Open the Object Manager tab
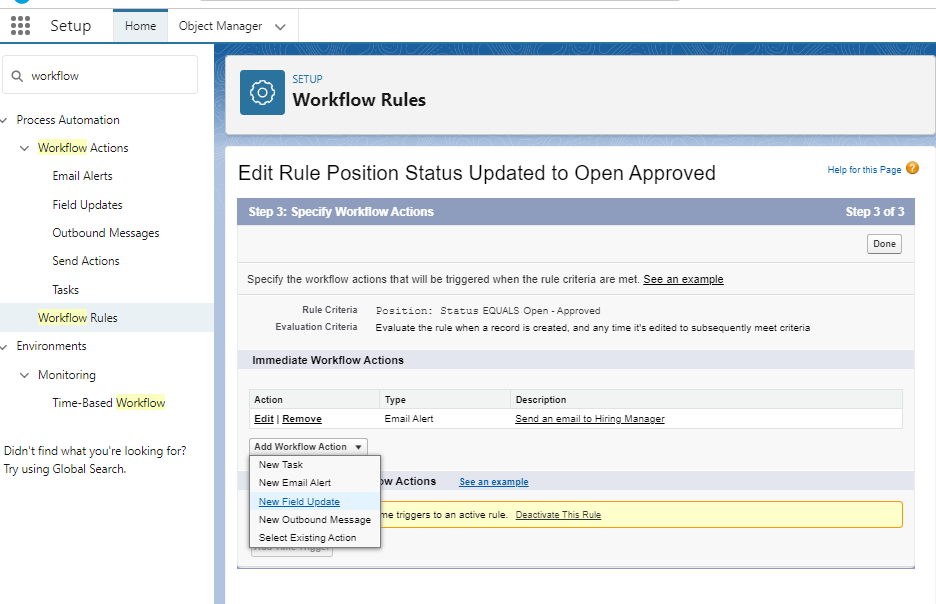Image resolution: width=936 pixels, height=604 pixels. click(220, 26)
